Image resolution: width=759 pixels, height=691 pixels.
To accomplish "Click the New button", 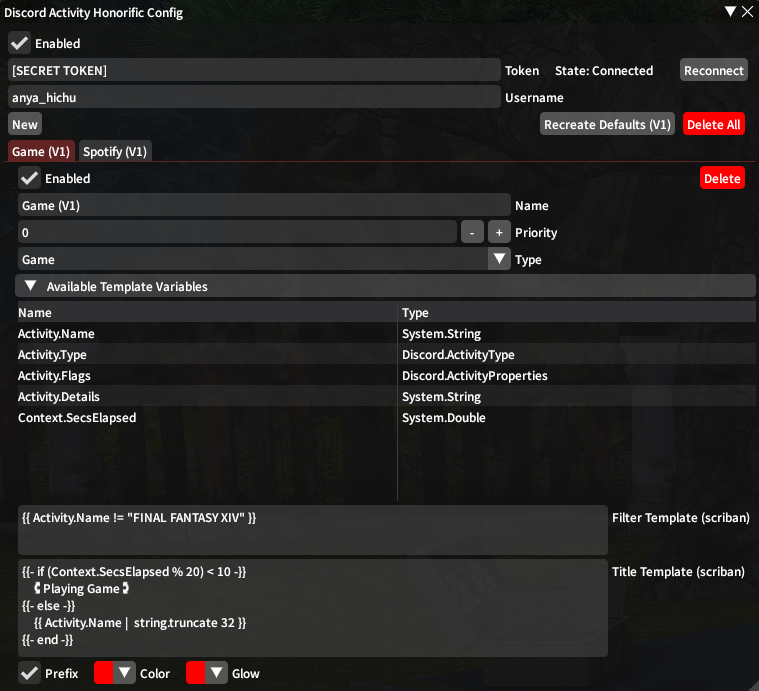I will [25, 124].
